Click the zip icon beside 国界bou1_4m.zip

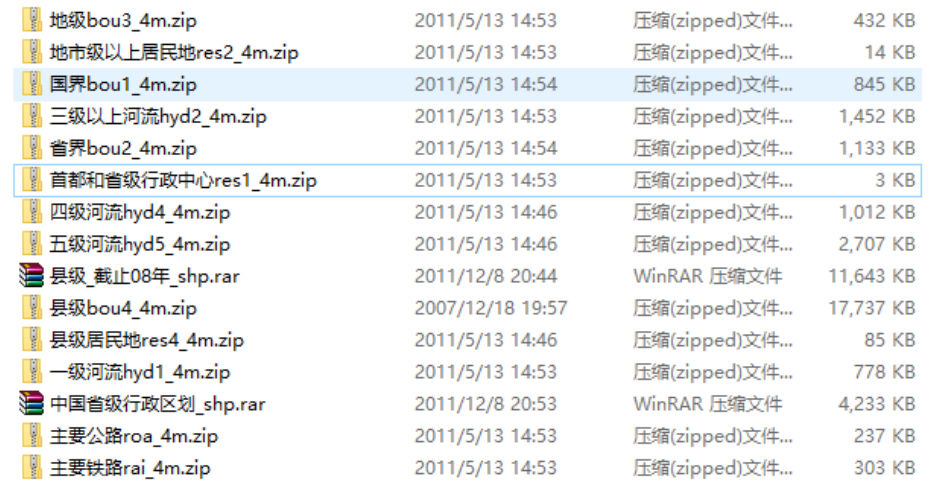tap(32, 84)
